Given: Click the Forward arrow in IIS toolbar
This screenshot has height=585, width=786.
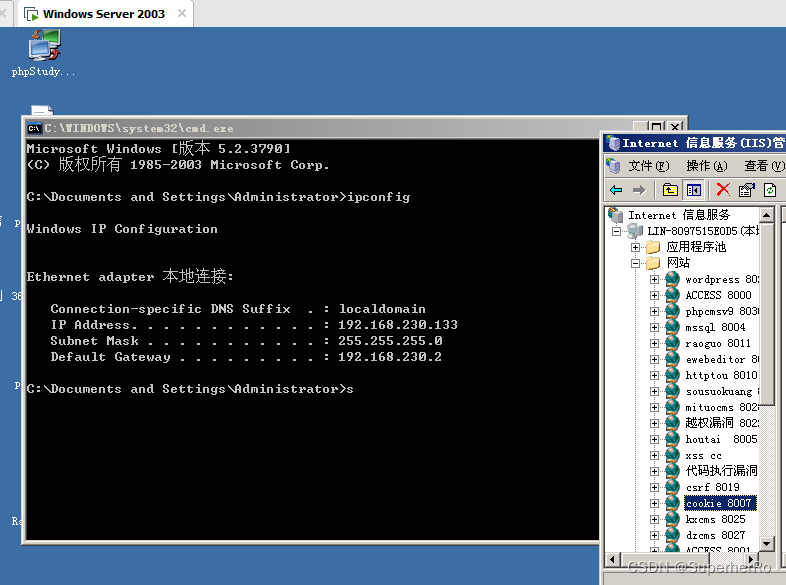Looking at the screenshot, I should click(x=639, y=190).
